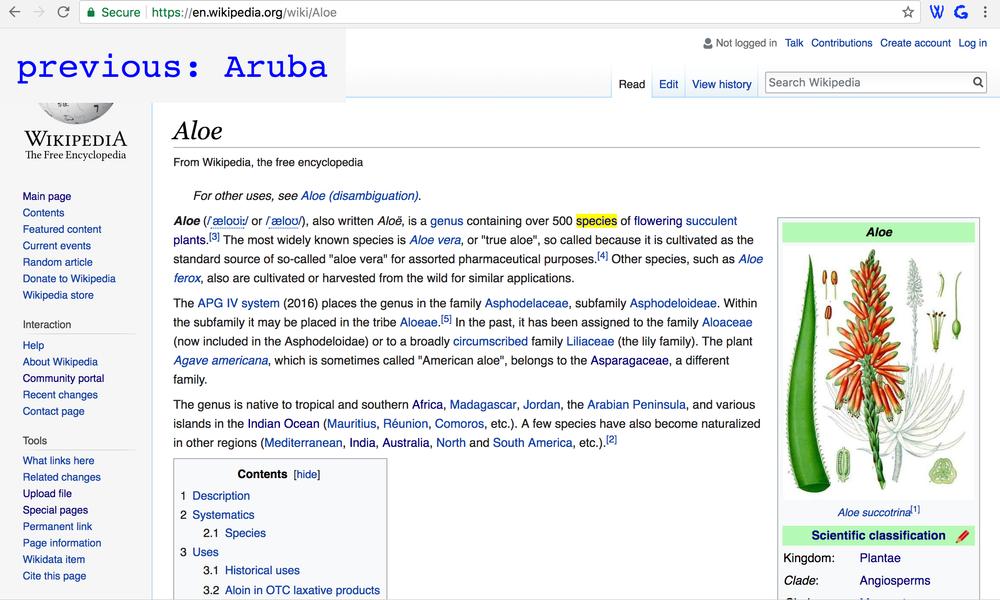Click Cite this page
Screen dimensions: 1000x600
click(54, 576)
